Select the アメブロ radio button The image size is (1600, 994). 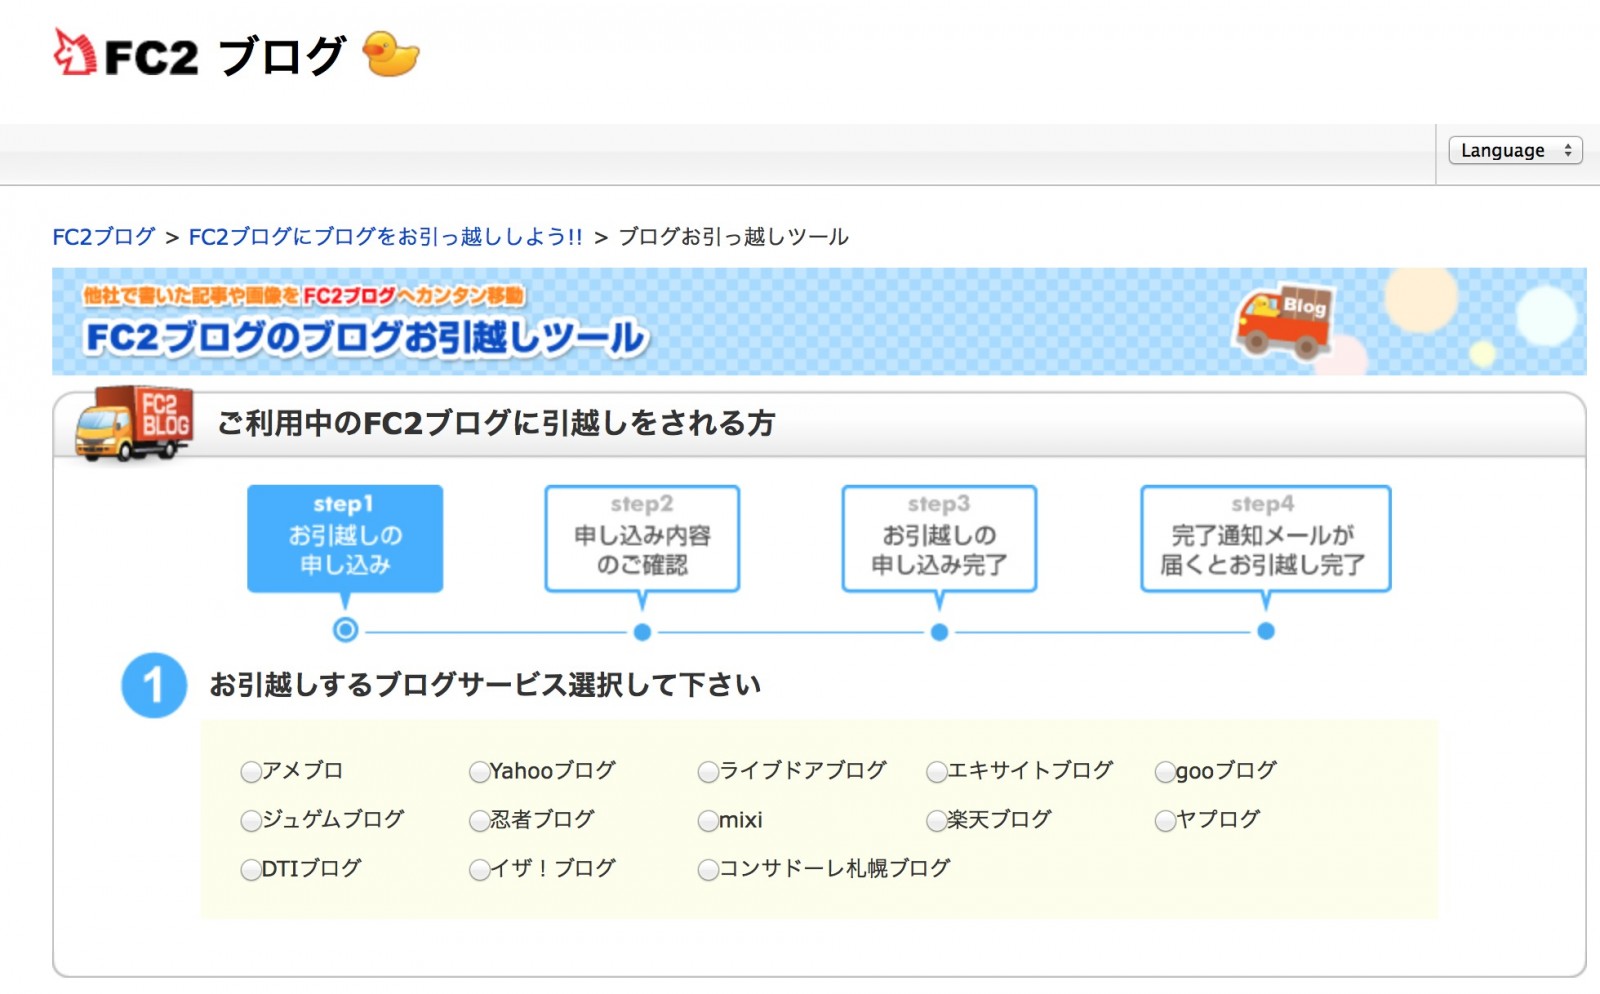[x=251, y=772]
